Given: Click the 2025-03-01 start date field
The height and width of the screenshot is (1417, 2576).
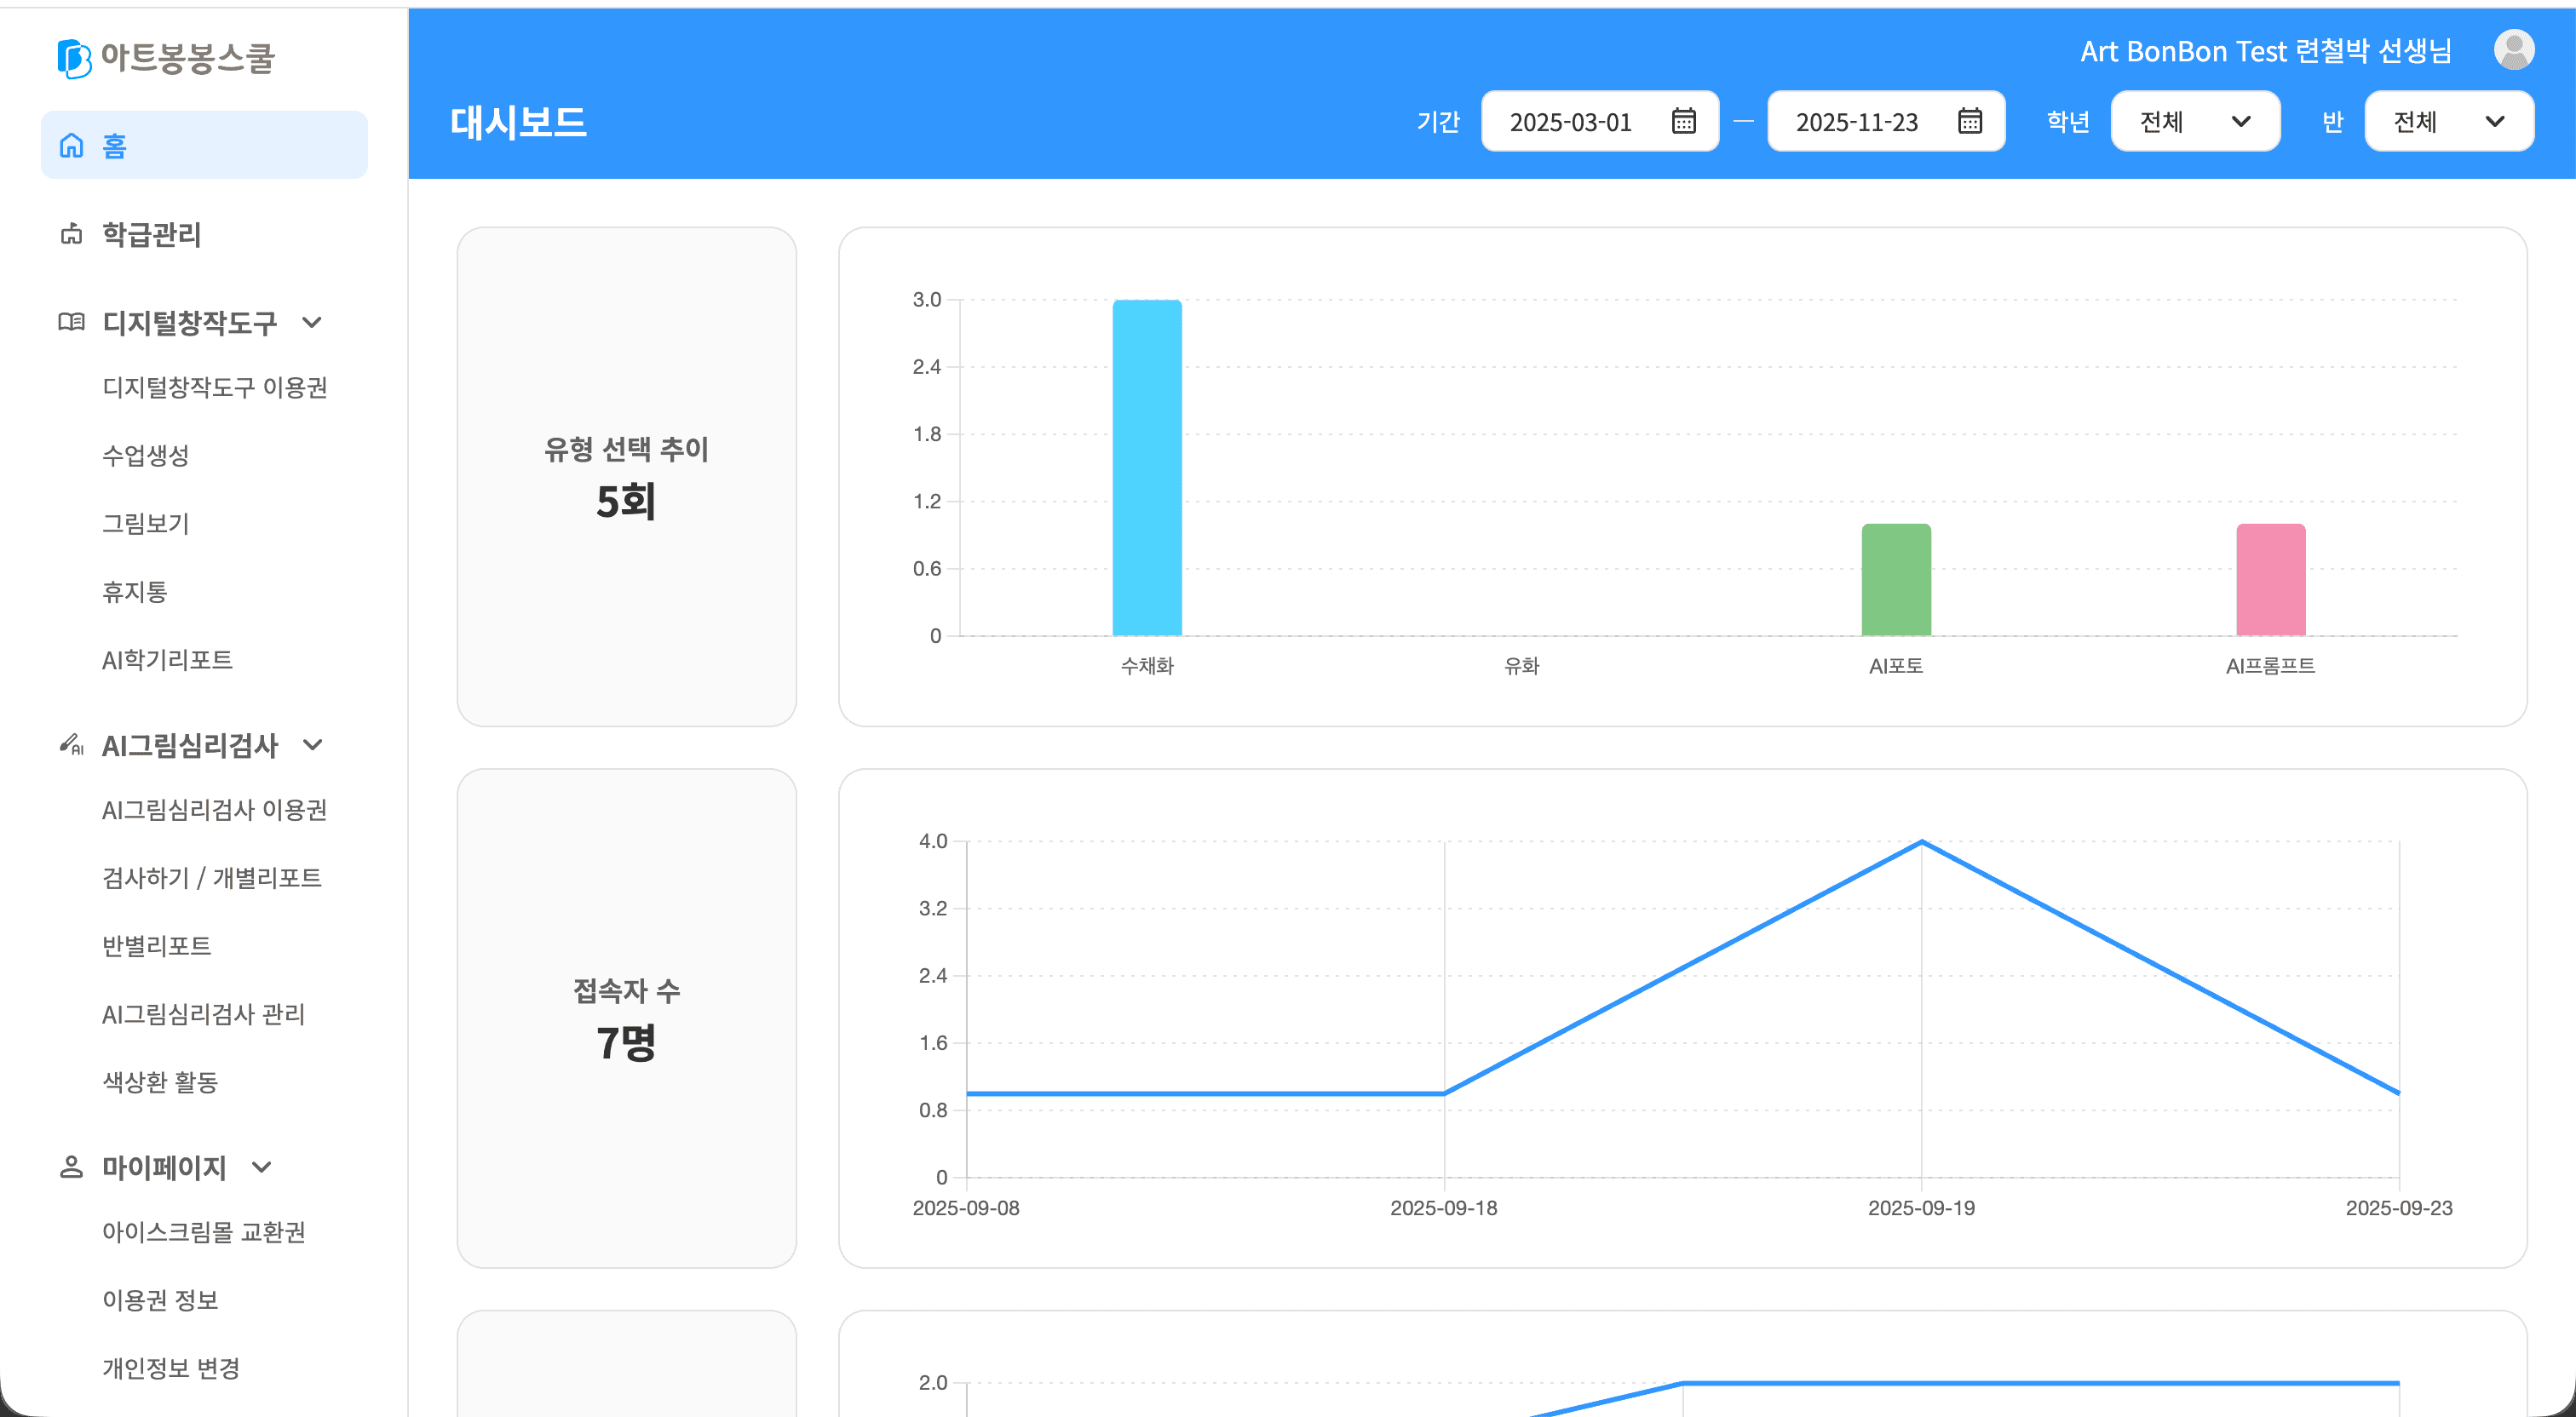Looking at the screenshot, I should click(1571, 121).
